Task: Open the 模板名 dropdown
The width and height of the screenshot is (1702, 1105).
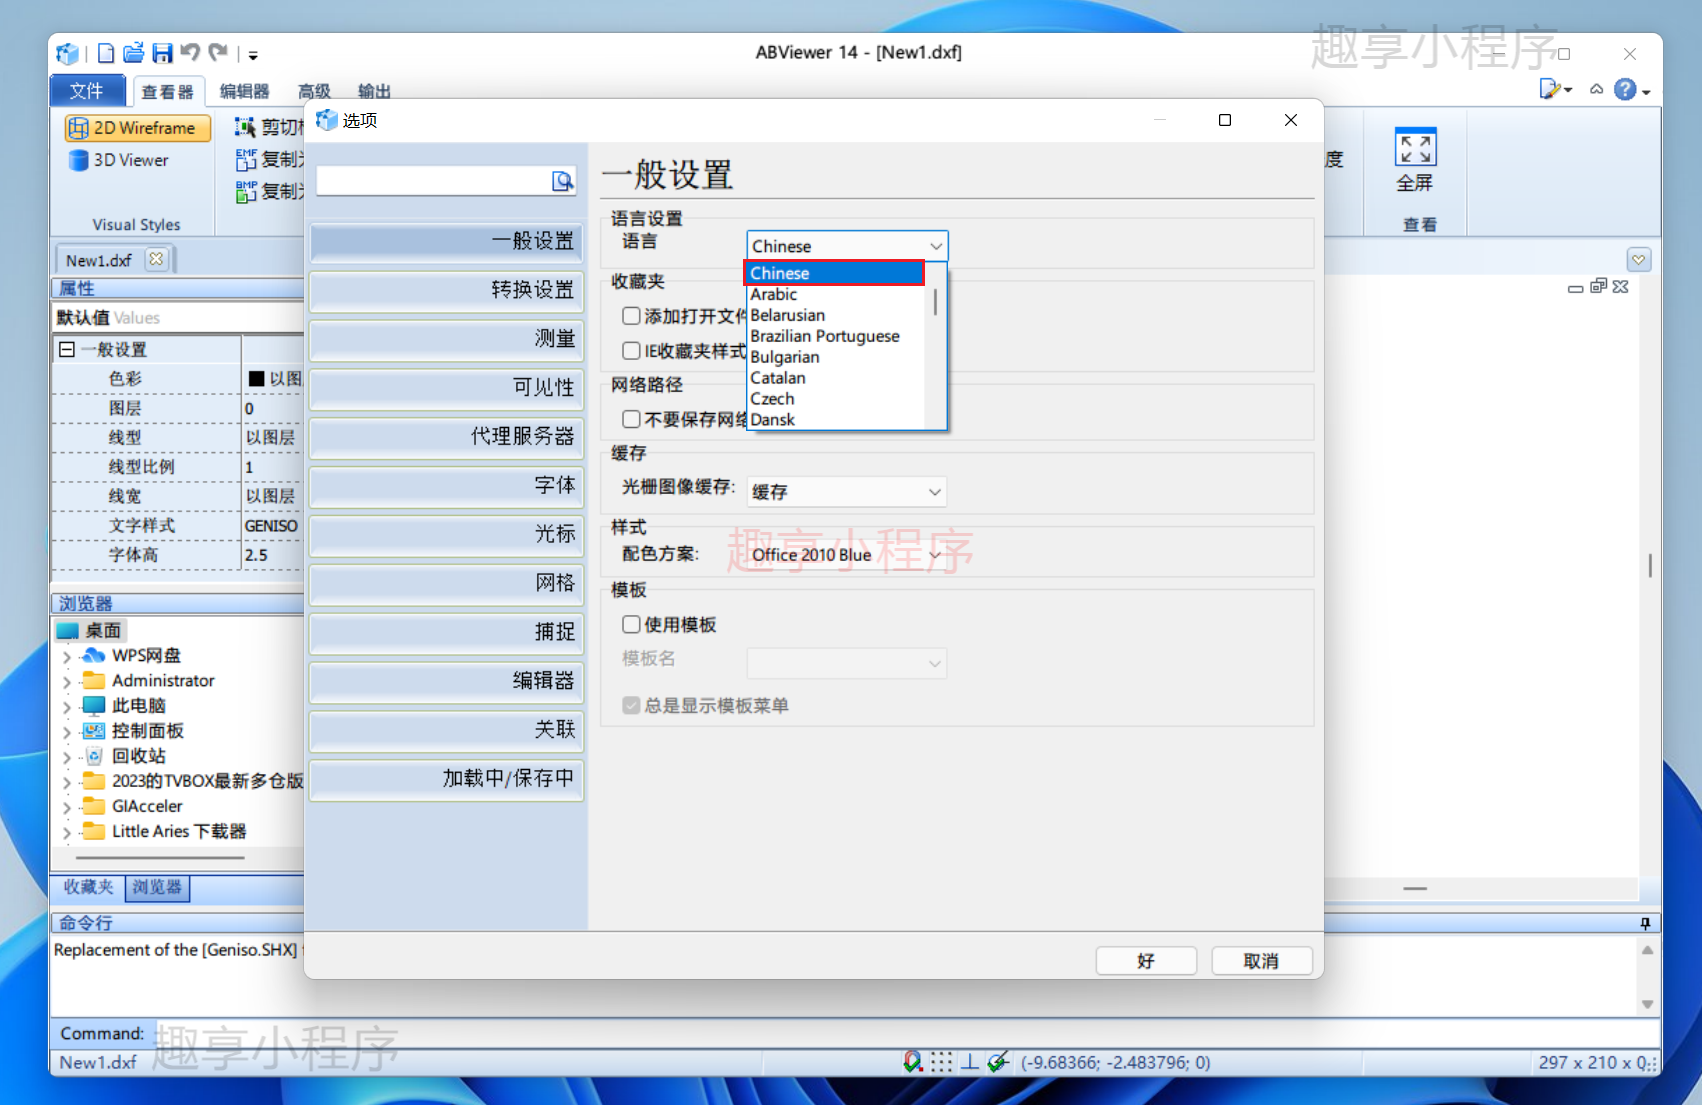Action: coord(847,662)
